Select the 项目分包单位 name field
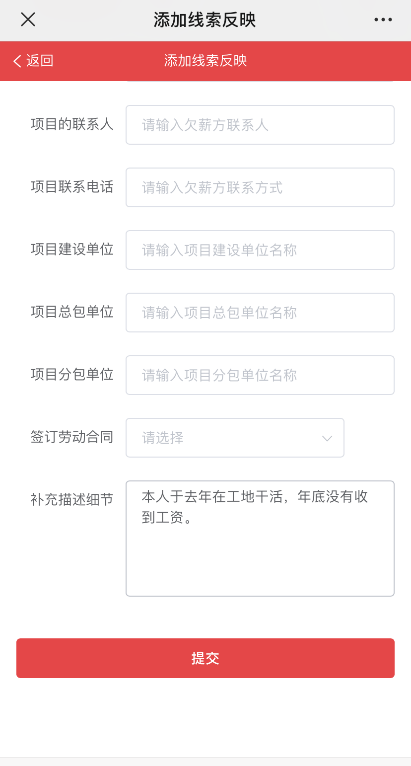 point(260,375)
